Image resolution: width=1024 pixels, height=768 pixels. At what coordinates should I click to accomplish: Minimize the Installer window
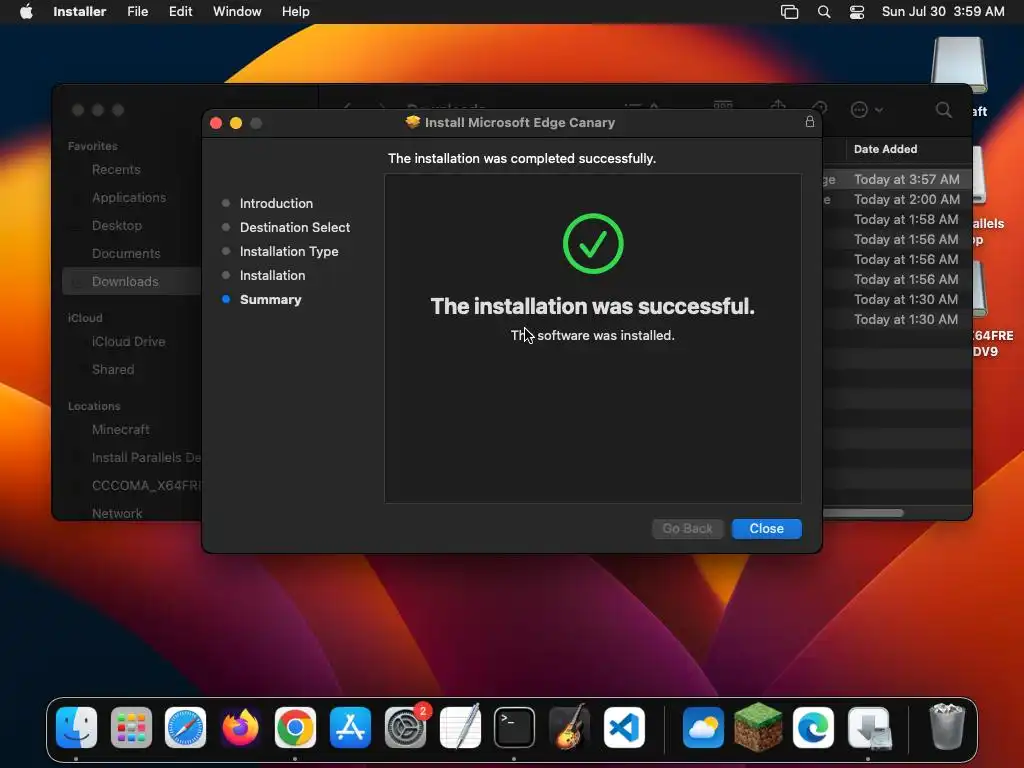236,123
